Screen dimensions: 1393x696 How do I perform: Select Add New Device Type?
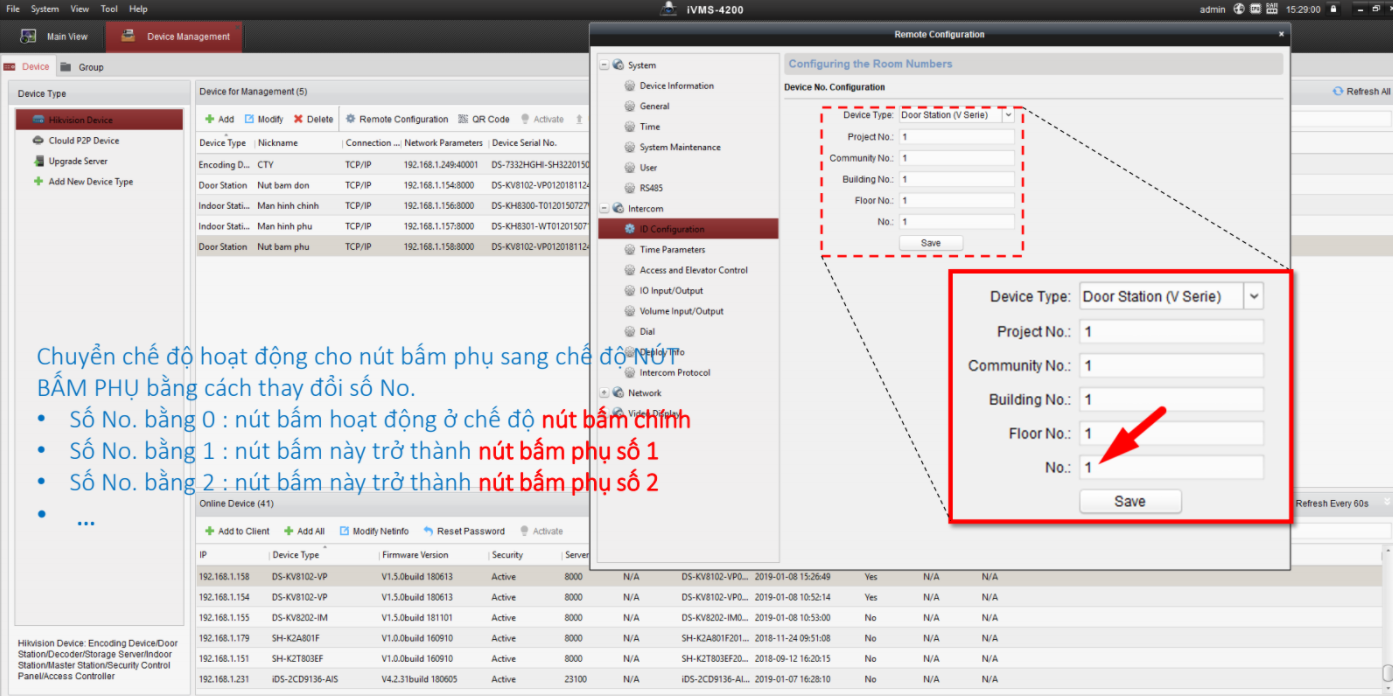pos(90,182)
